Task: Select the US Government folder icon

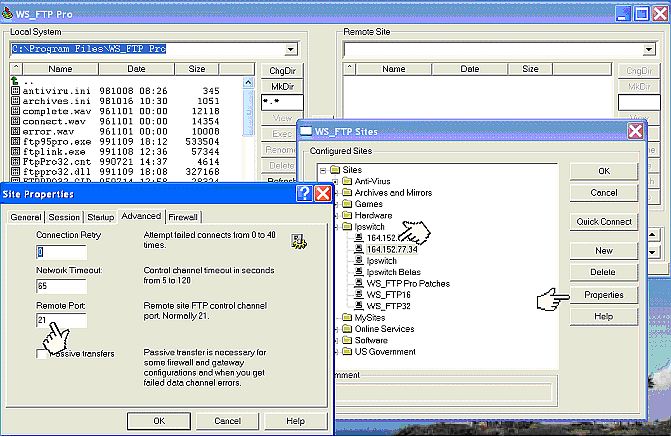Action: tap(347, 351)
